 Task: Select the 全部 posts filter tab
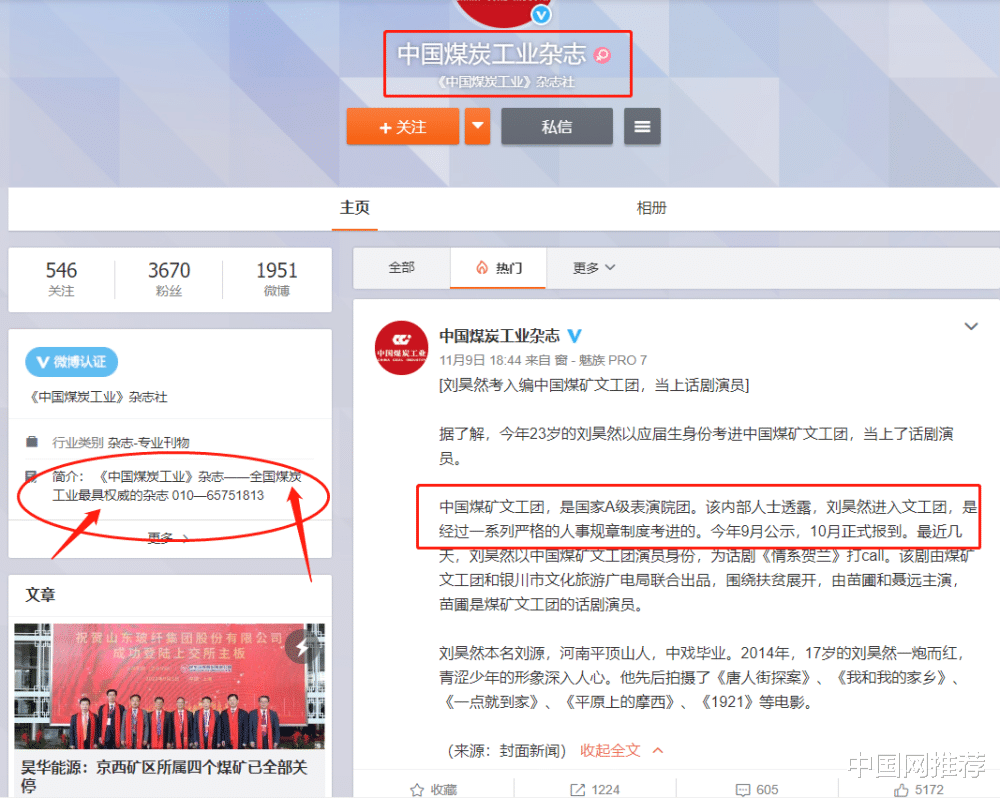pos(402,268)
